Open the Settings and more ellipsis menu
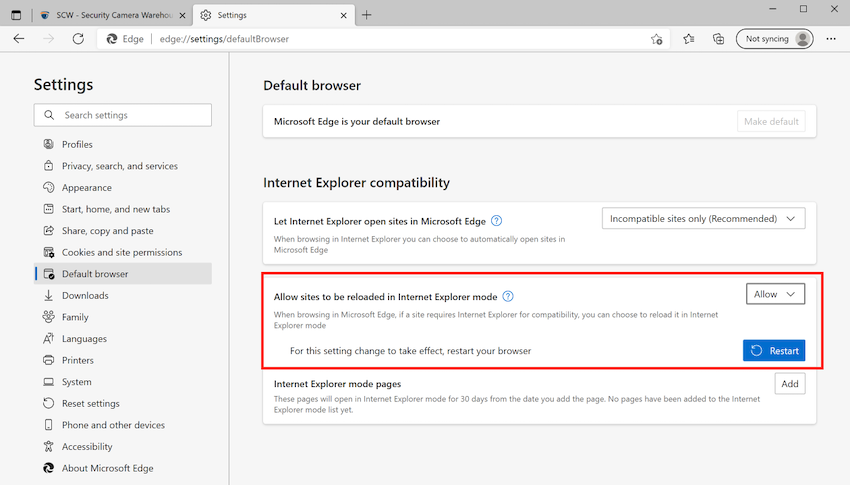The image size is (850, 485). click(x=831, y=39)
